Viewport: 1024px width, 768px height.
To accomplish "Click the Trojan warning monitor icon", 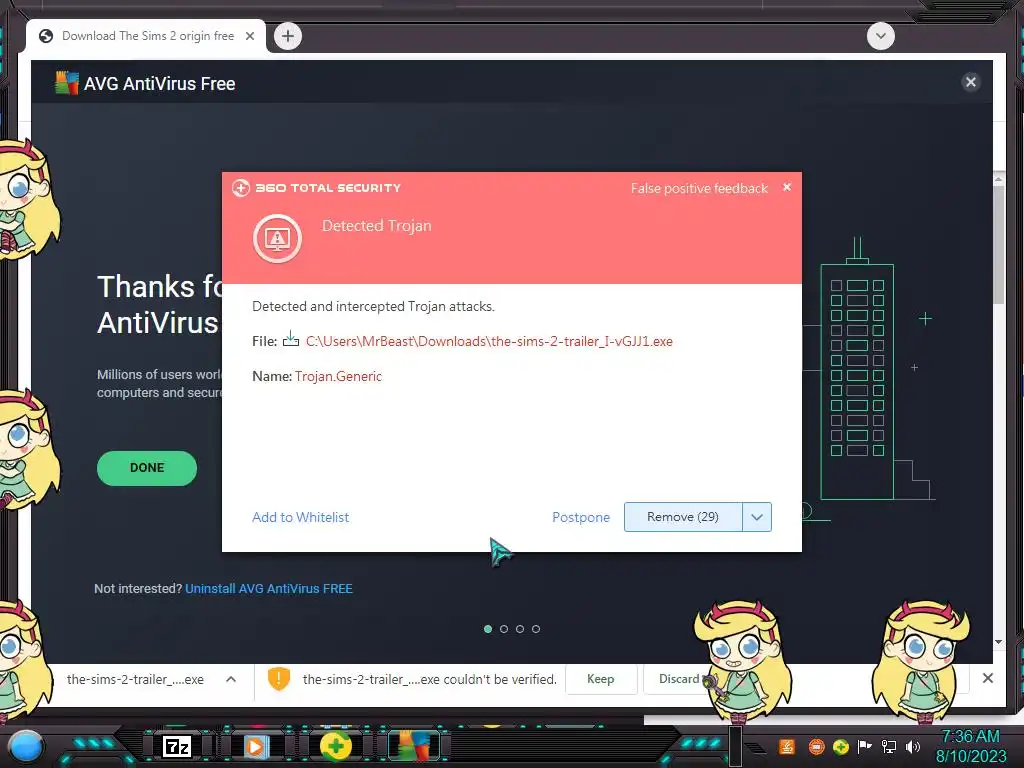I will coord(278,238).
